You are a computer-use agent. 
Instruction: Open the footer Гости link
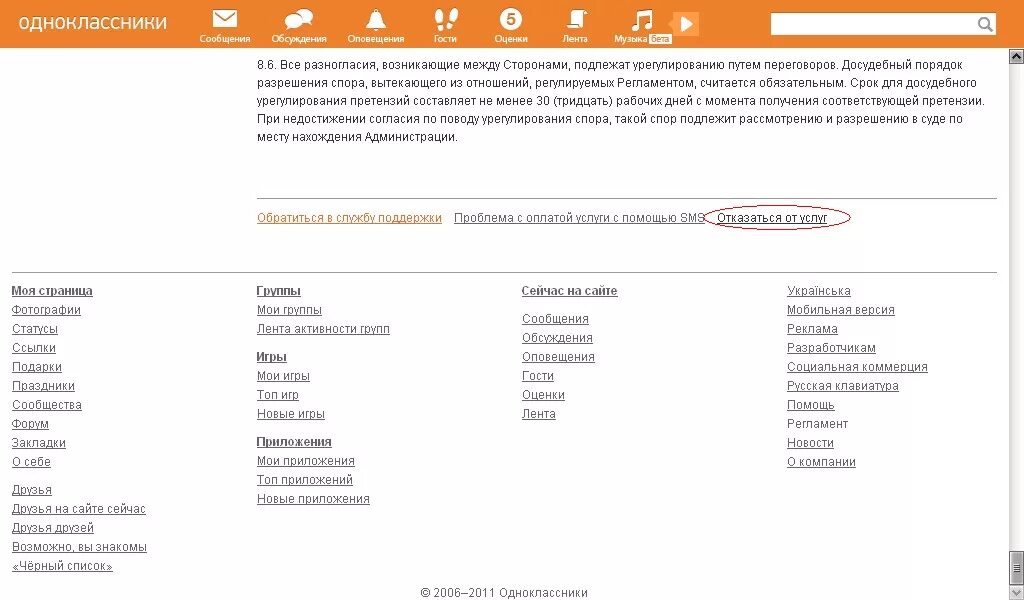pos(538,375)
